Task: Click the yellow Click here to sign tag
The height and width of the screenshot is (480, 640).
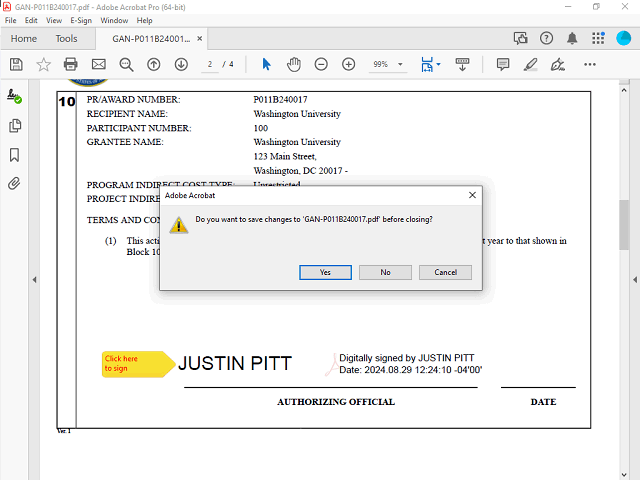Action: (138, 364)
